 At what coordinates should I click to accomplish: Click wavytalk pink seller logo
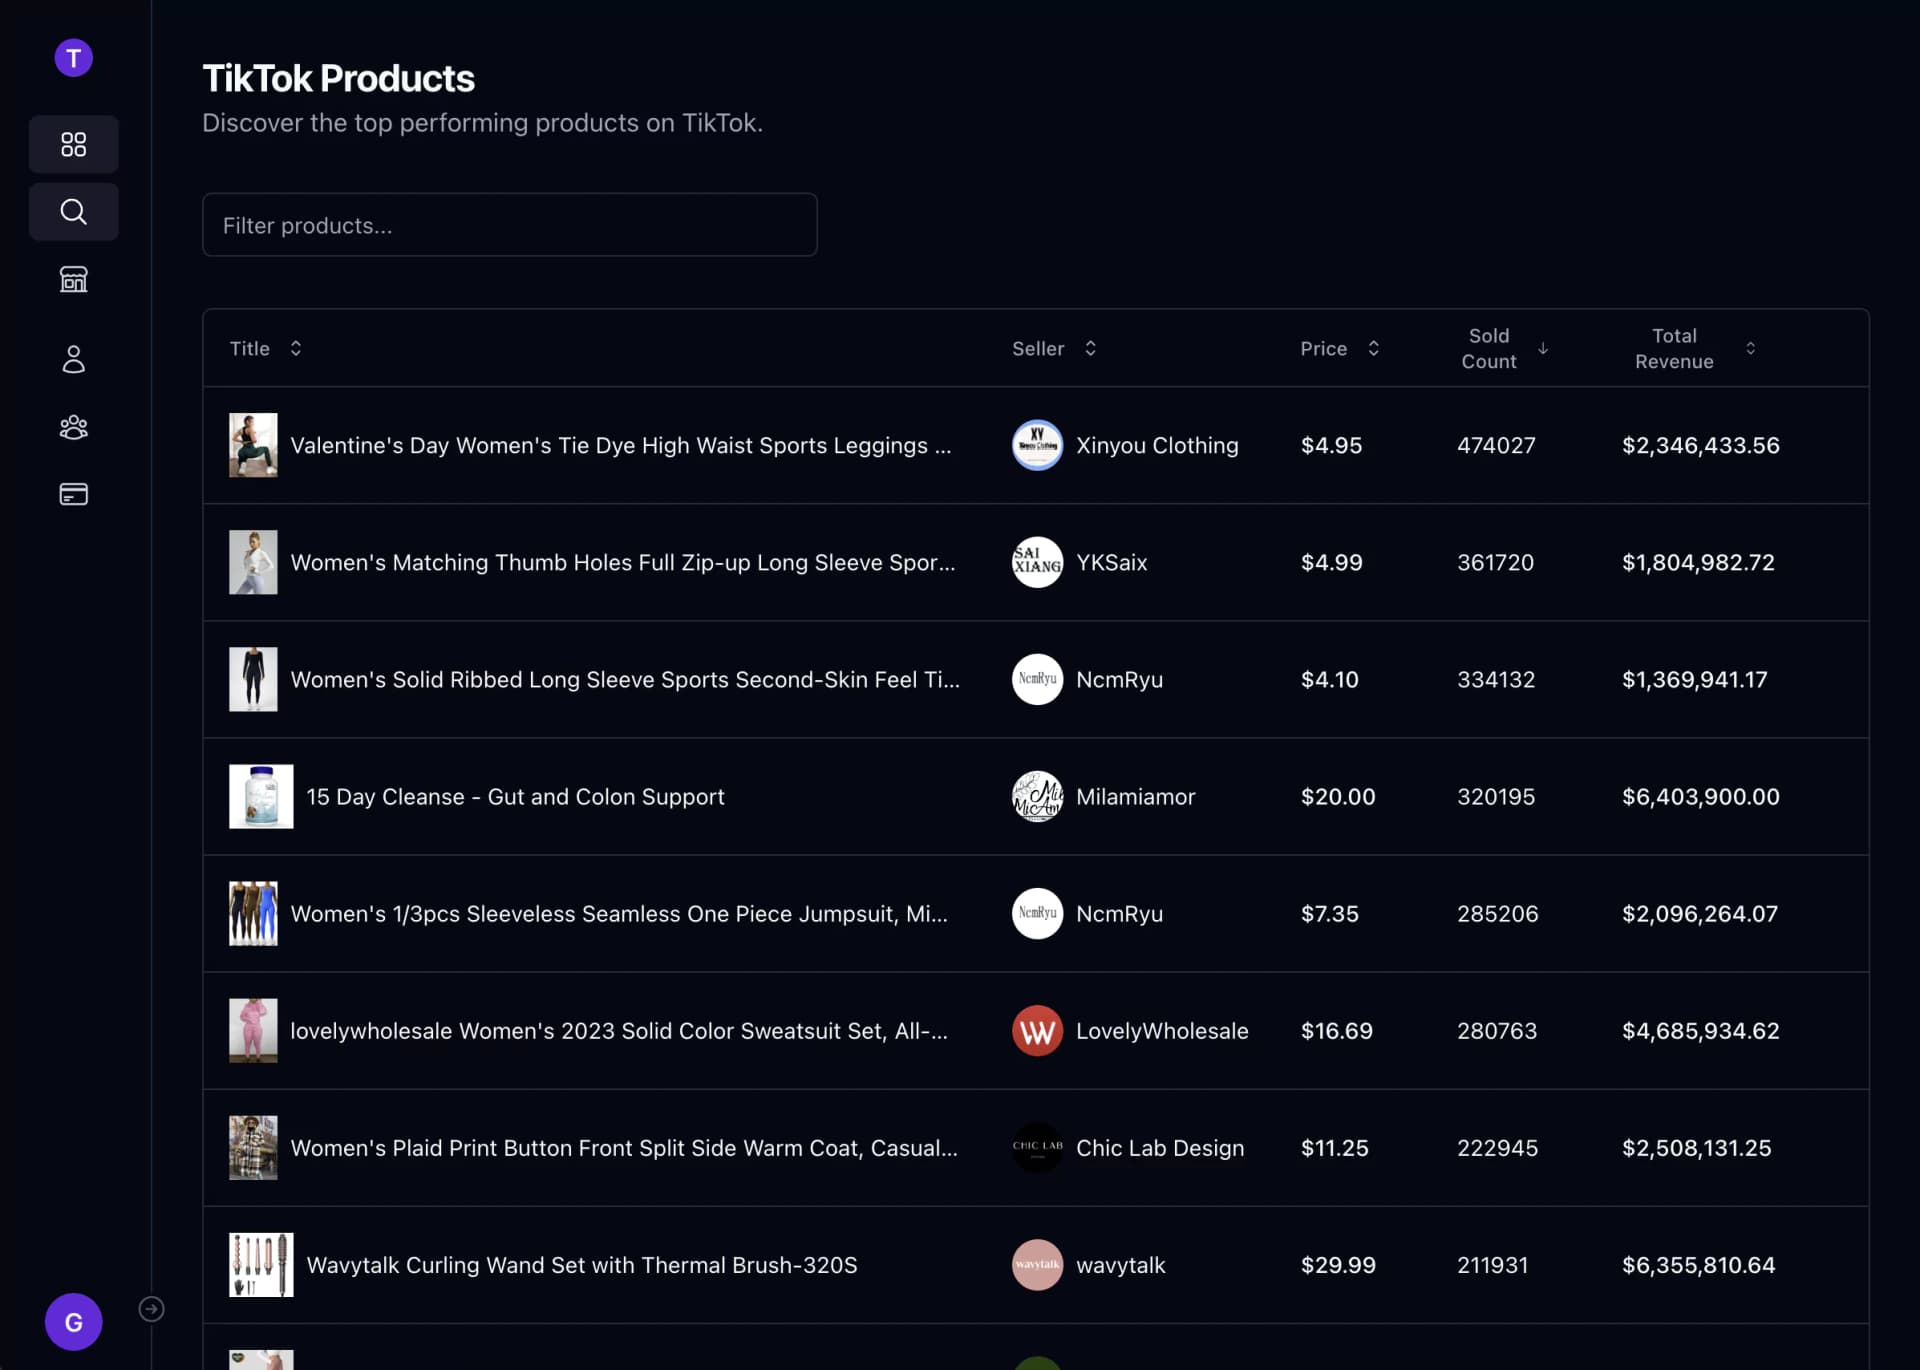[1037, 1265]
